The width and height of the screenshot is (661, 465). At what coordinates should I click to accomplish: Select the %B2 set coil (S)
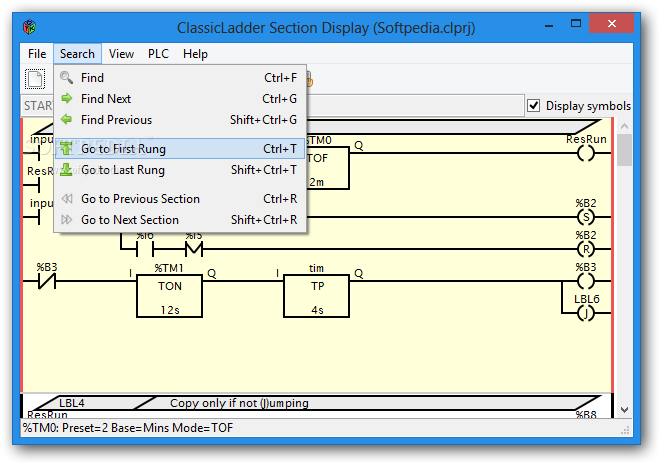pos(586,218)
